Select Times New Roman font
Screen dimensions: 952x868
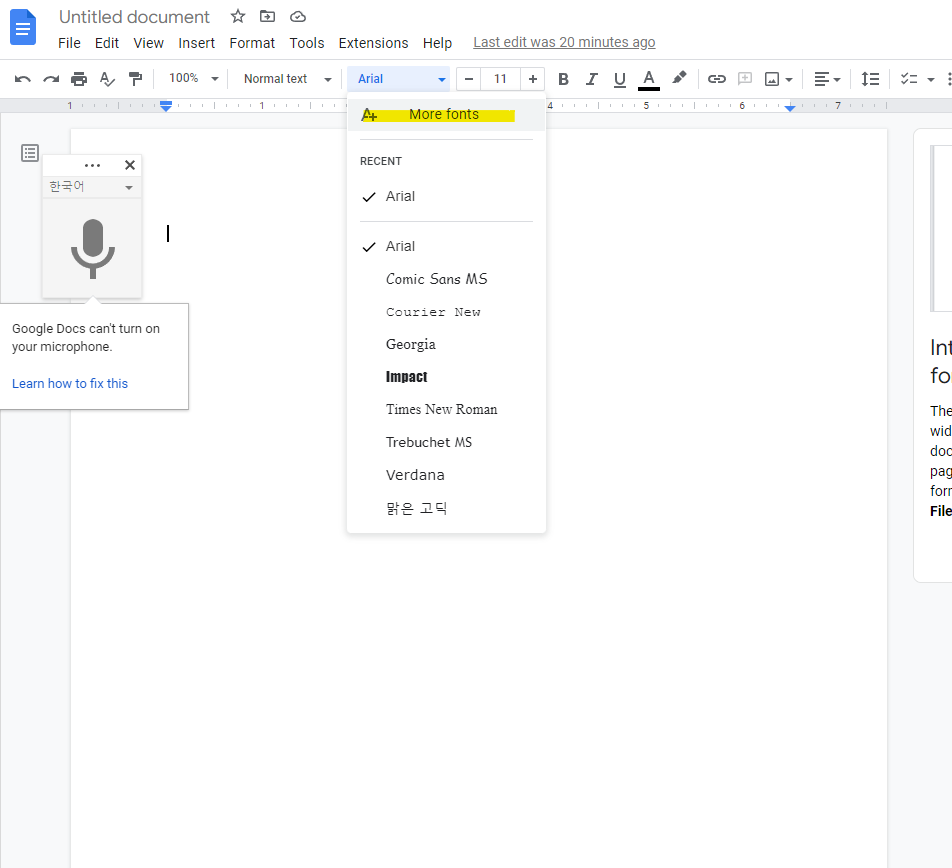[446, 410]
